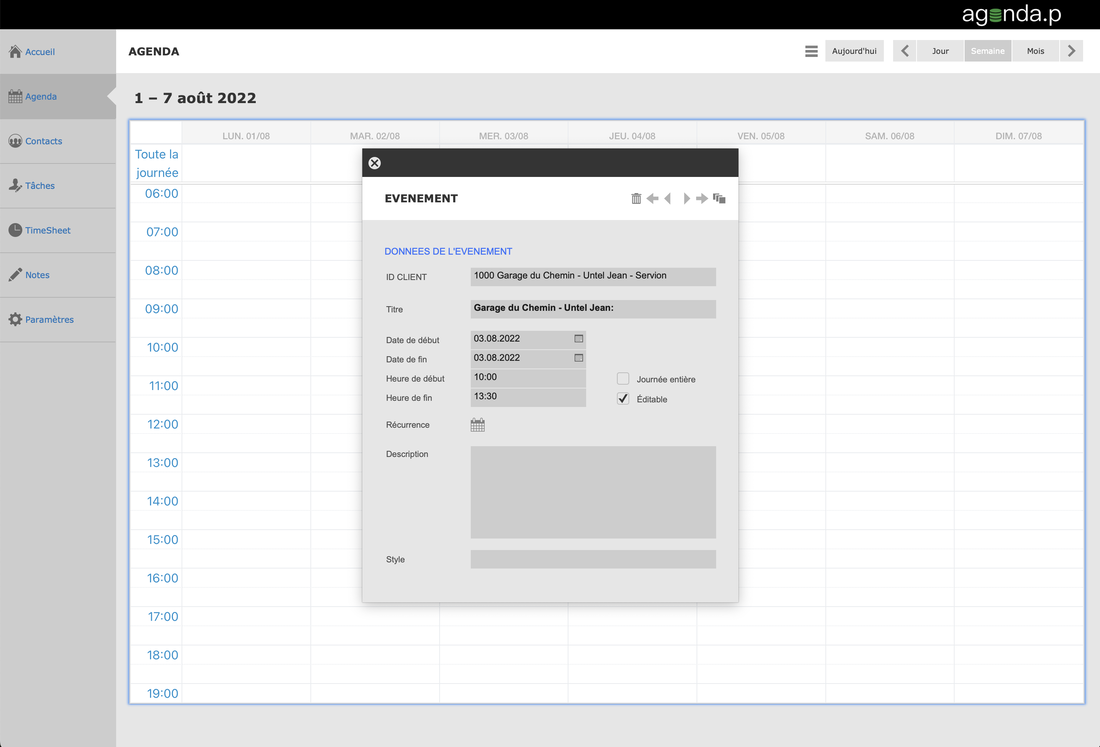Screen dimensions: 1100x747
Task: Open the recurrence calendar icon
Action: (x=478, y=425)
